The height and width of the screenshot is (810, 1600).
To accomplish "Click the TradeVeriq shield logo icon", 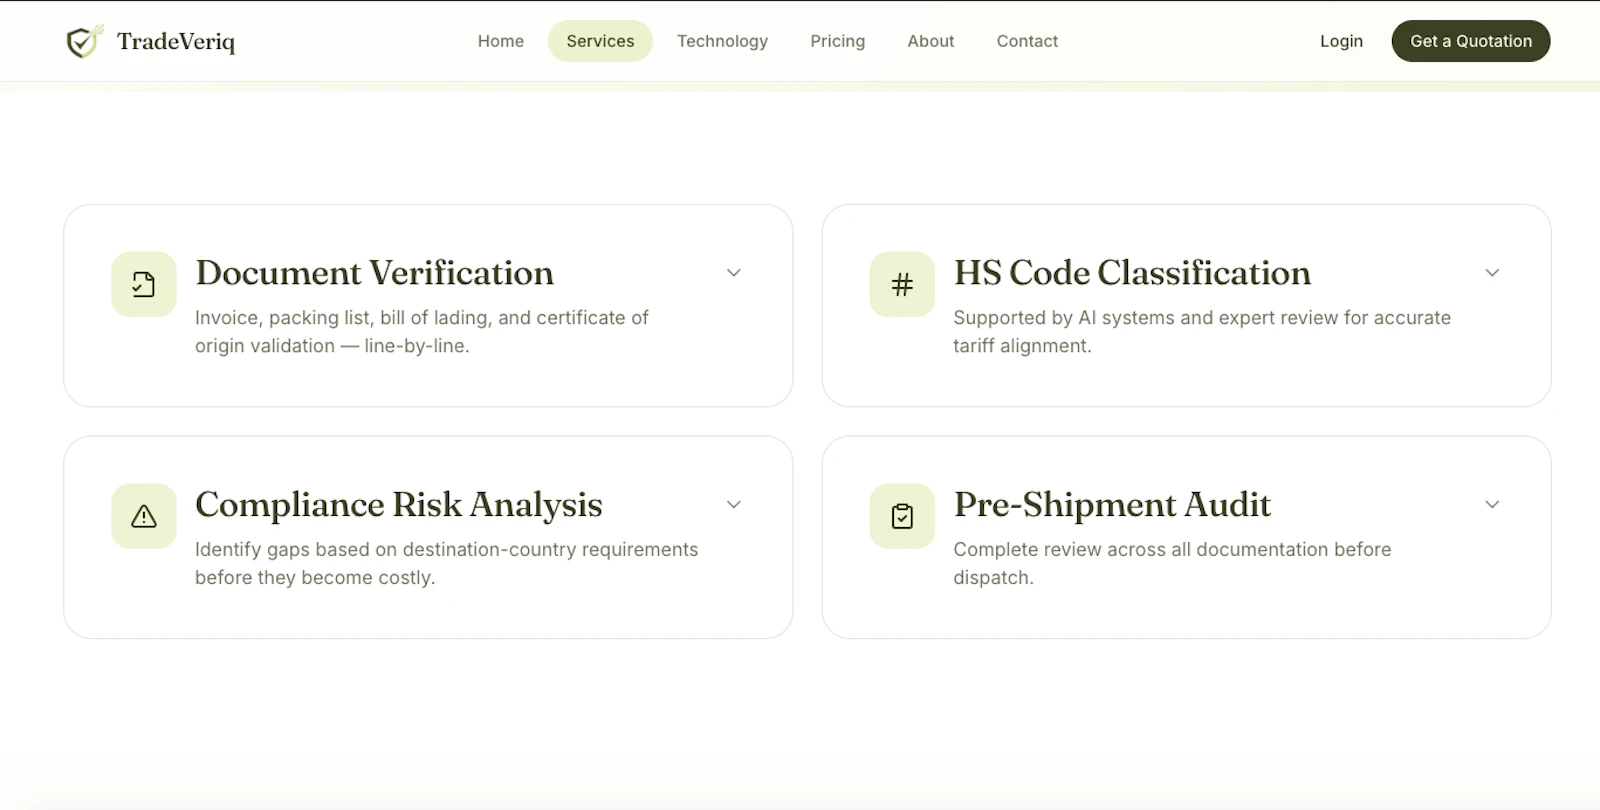I will (85, 41).
